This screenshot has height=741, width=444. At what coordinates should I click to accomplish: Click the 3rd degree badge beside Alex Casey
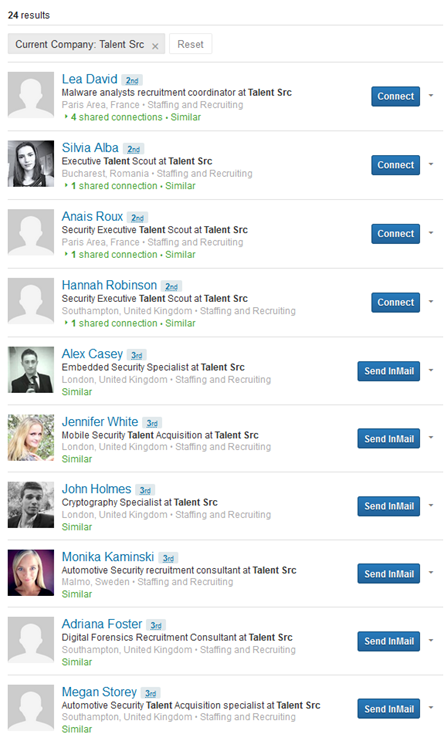137,355
